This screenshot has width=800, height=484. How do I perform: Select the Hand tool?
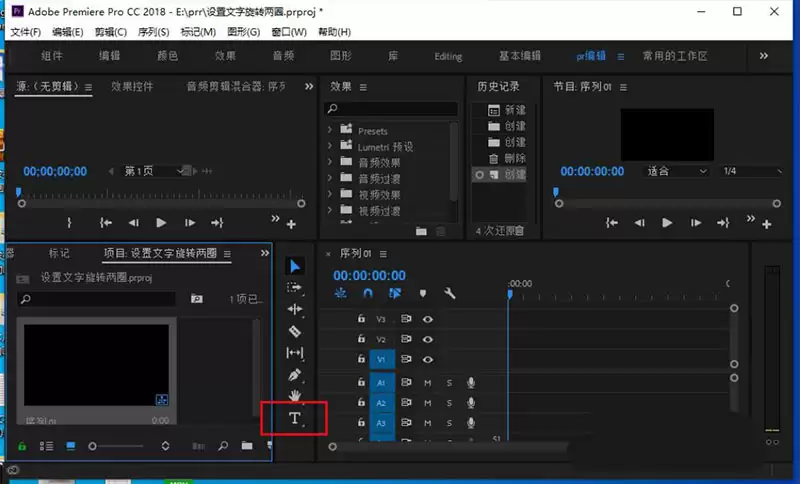pos(295,396)
